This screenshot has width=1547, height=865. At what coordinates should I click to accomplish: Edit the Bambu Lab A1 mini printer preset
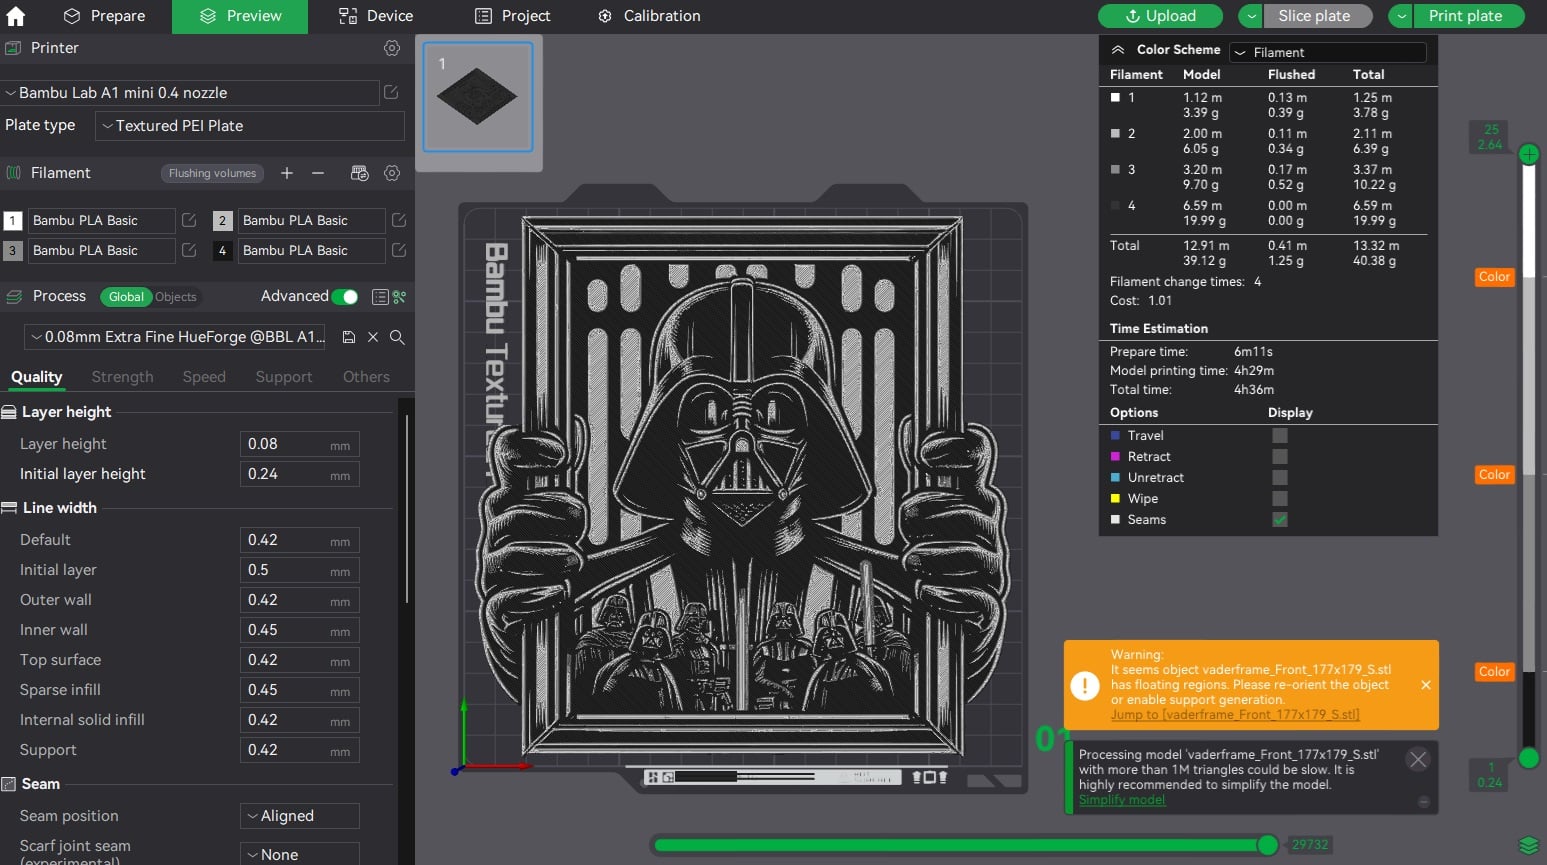[x=391, y=92]
